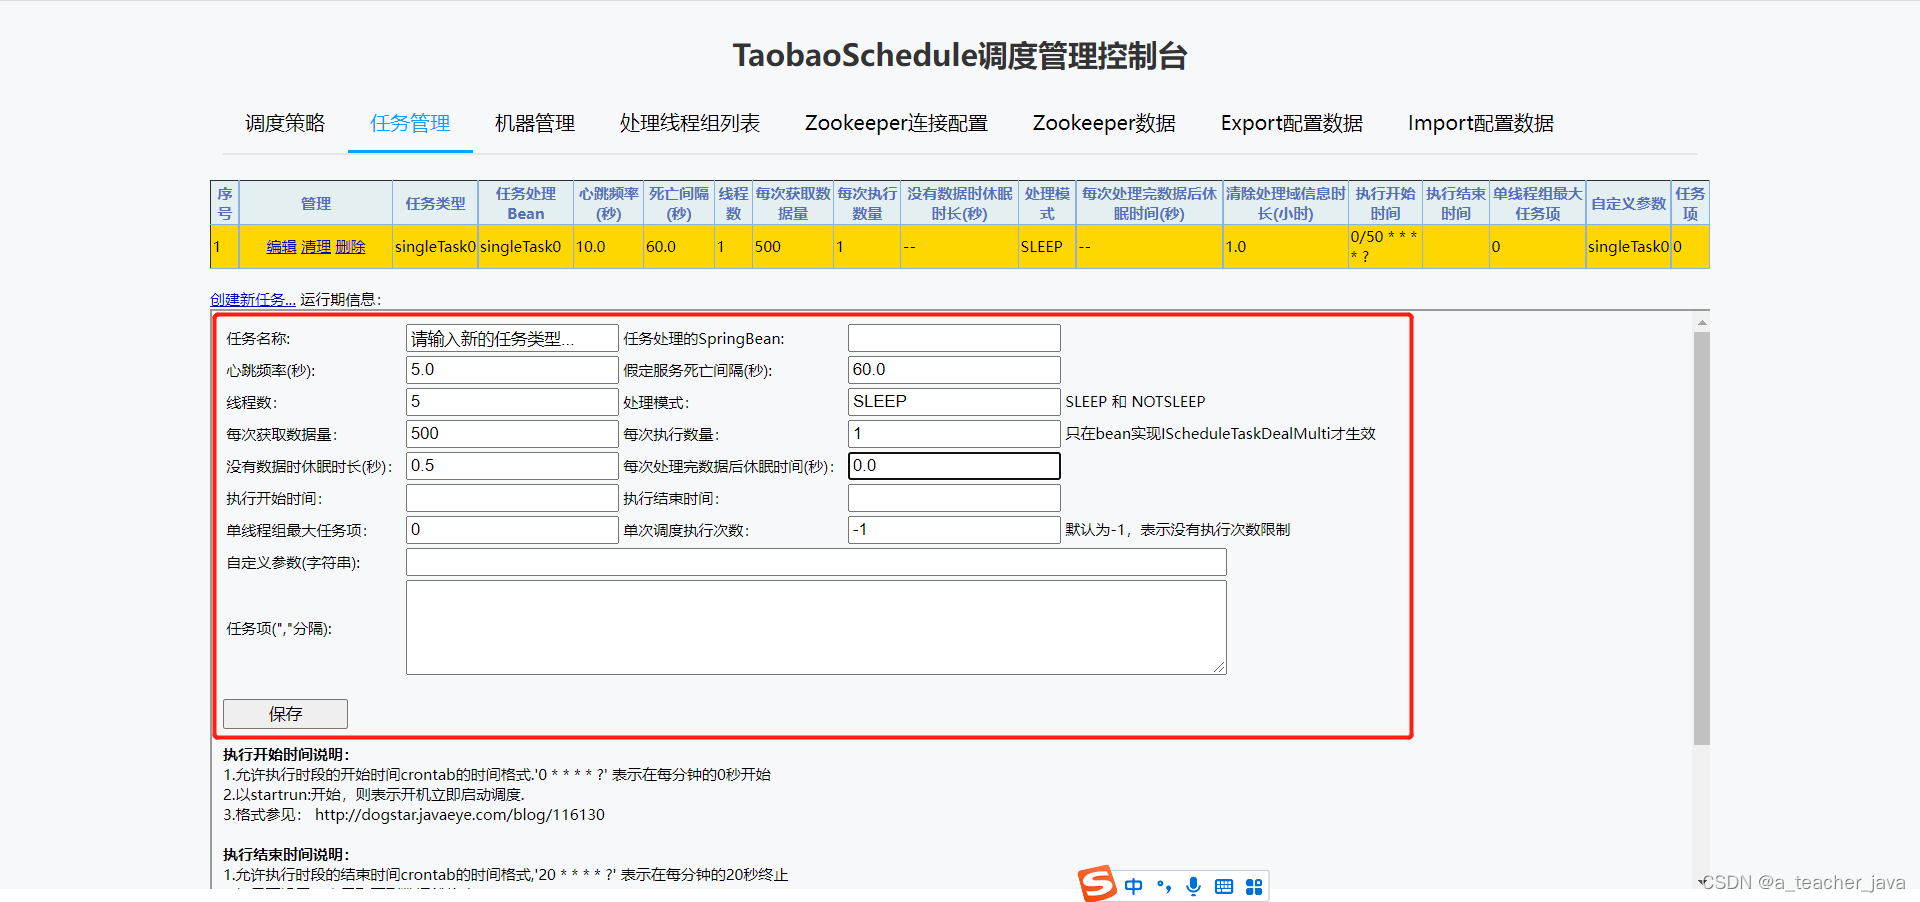Click the 心跳频率(秒) field with 5.0

coord(512,370)
